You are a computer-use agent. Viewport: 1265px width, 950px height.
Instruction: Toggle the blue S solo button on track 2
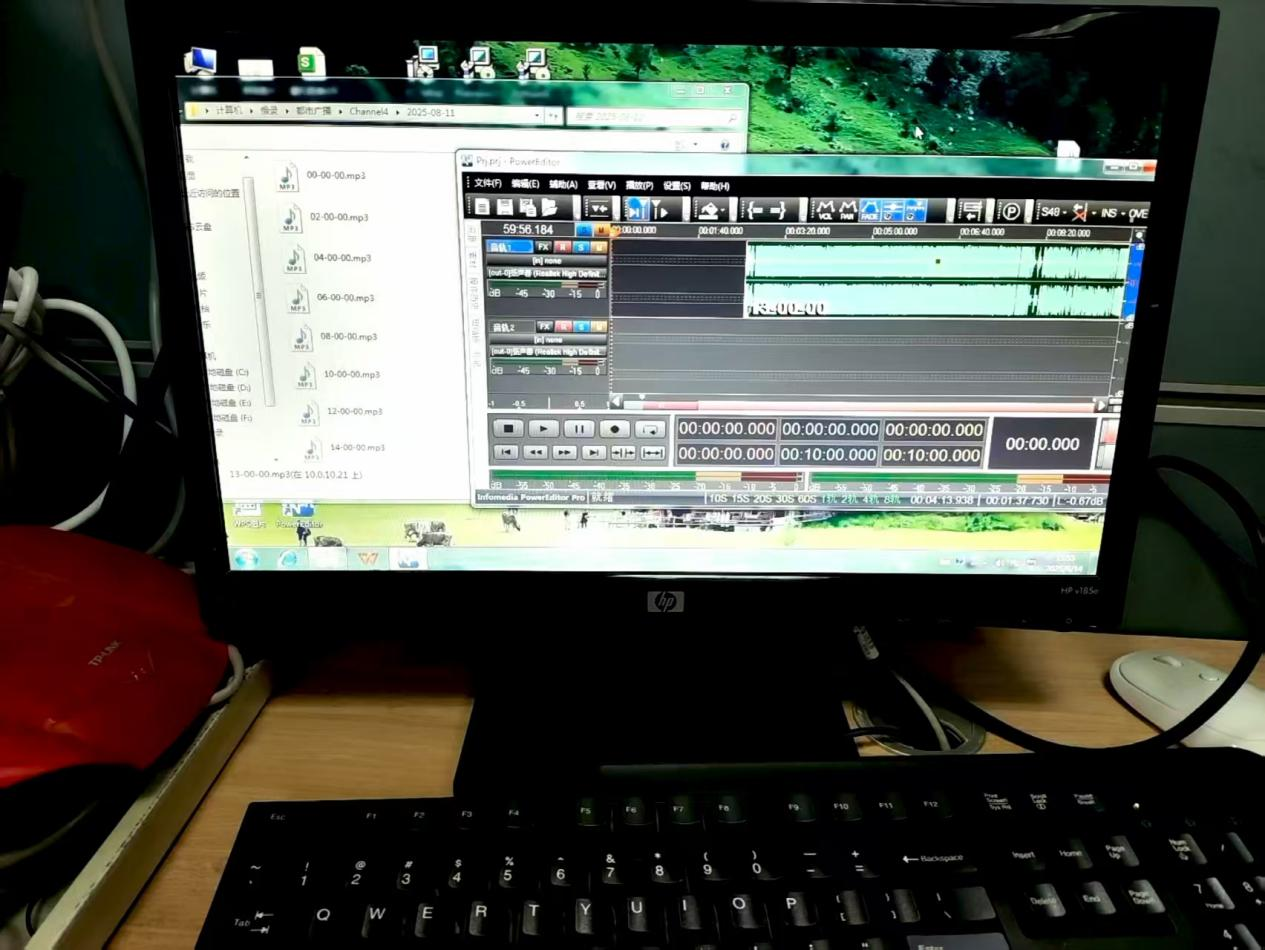click(x=581, y=327)
